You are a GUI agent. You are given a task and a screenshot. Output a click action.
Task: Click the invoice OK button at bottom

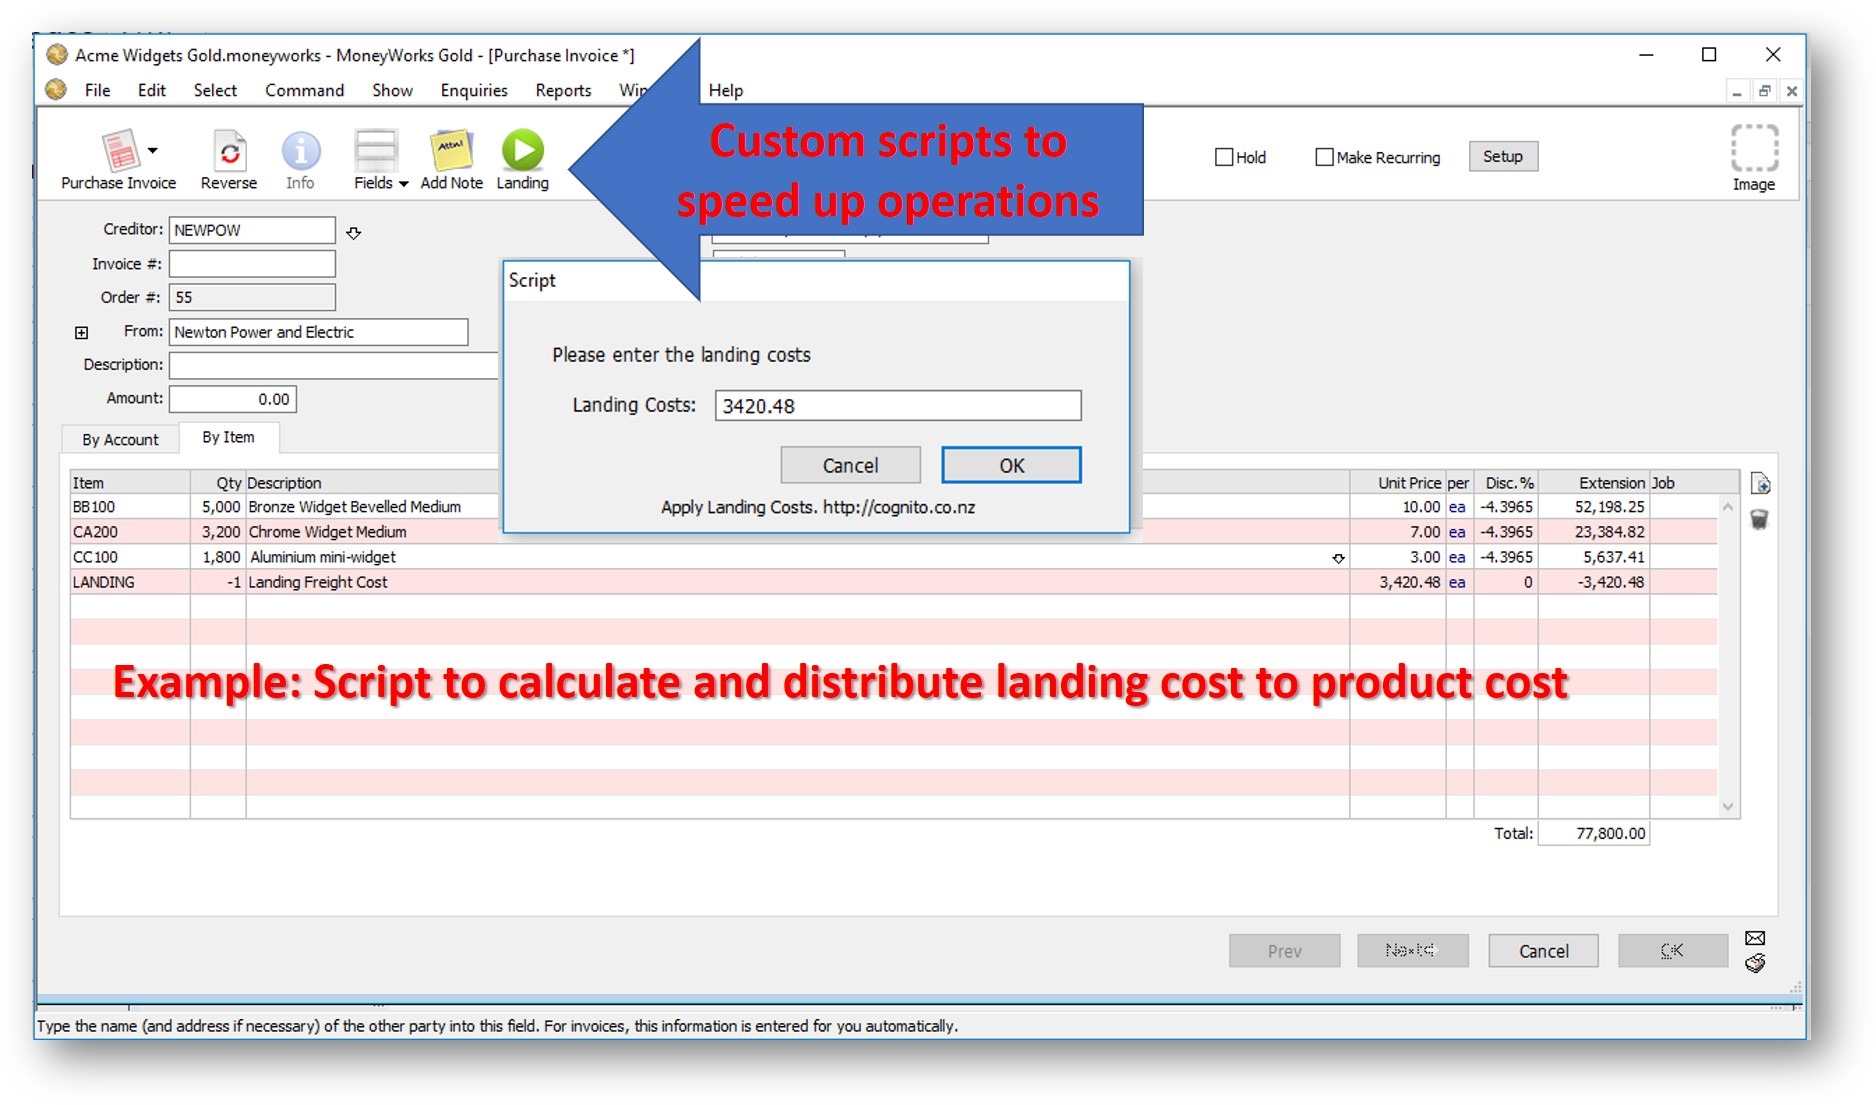tap(1672, 951)
